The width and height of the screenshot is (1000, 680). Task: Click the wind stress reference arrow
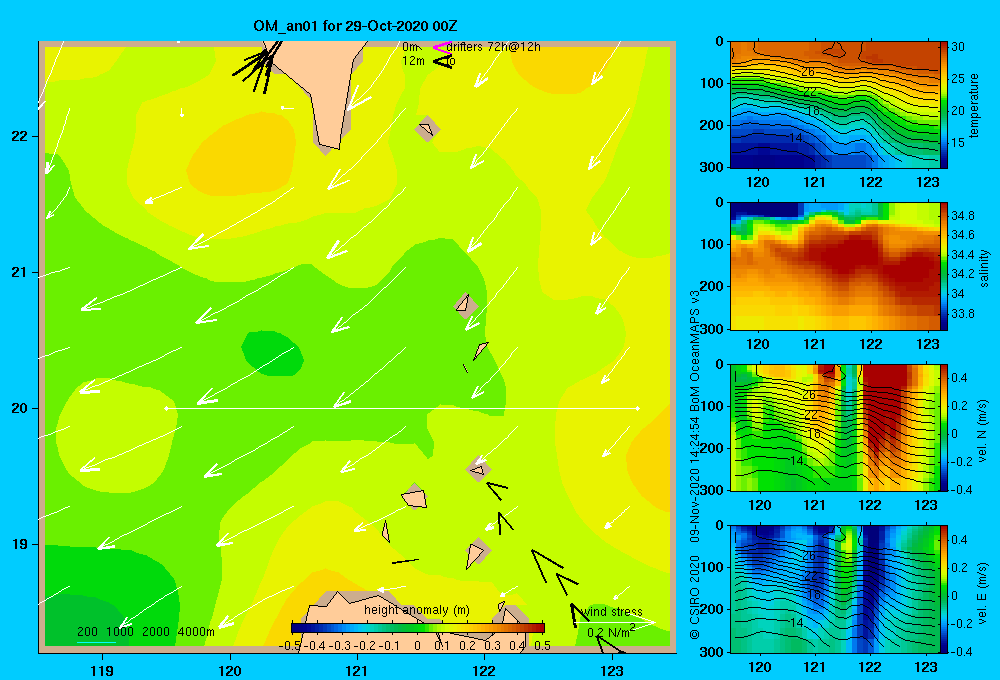tap(614, 622)
